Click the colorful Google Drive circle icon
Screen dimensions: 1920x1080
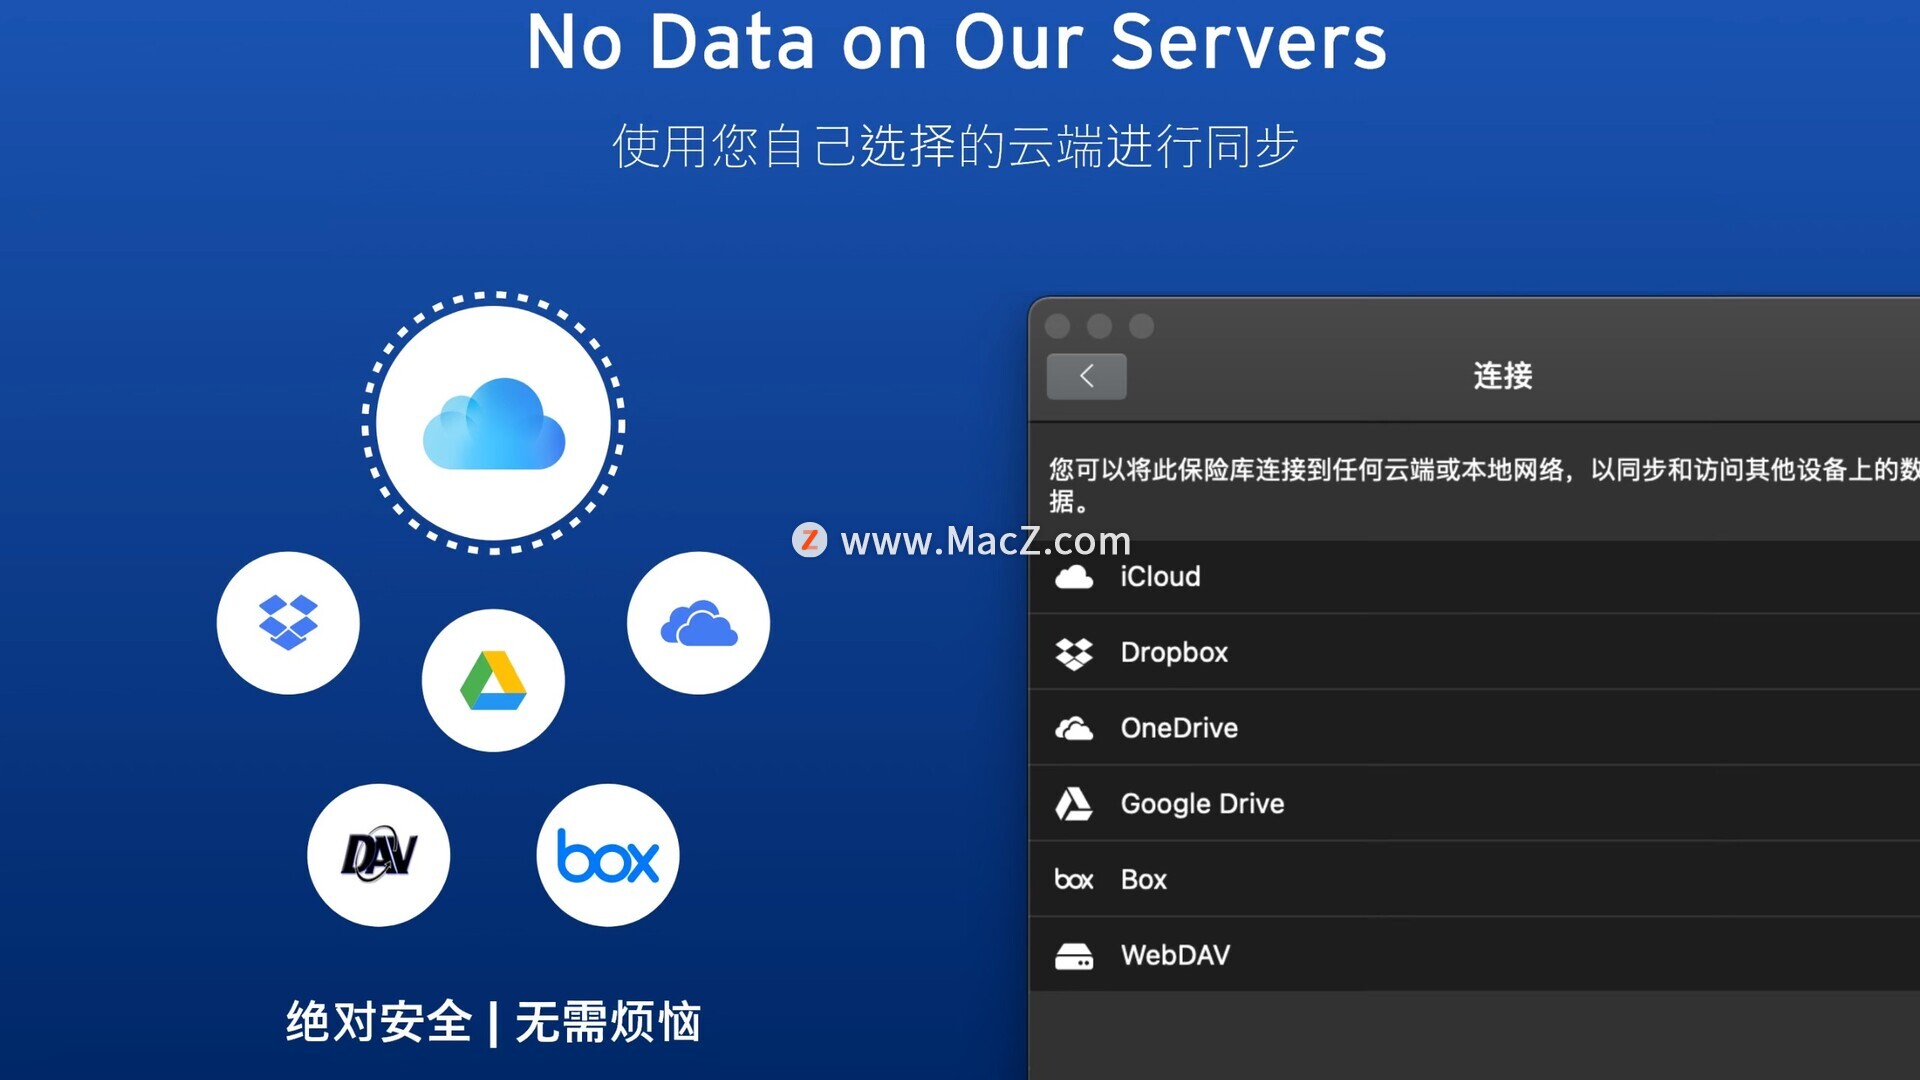coord(493,680)
